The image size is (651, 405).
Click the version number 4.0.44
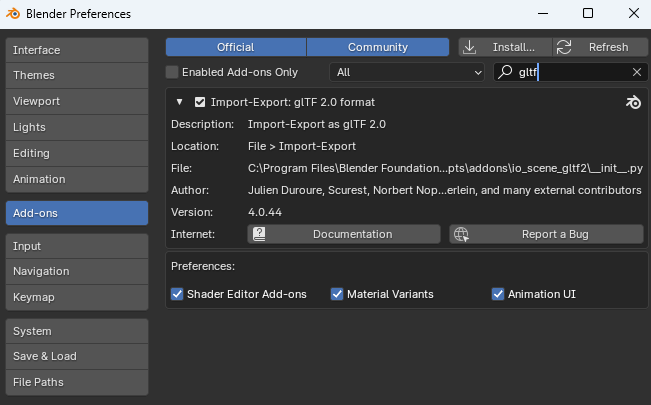265,212
